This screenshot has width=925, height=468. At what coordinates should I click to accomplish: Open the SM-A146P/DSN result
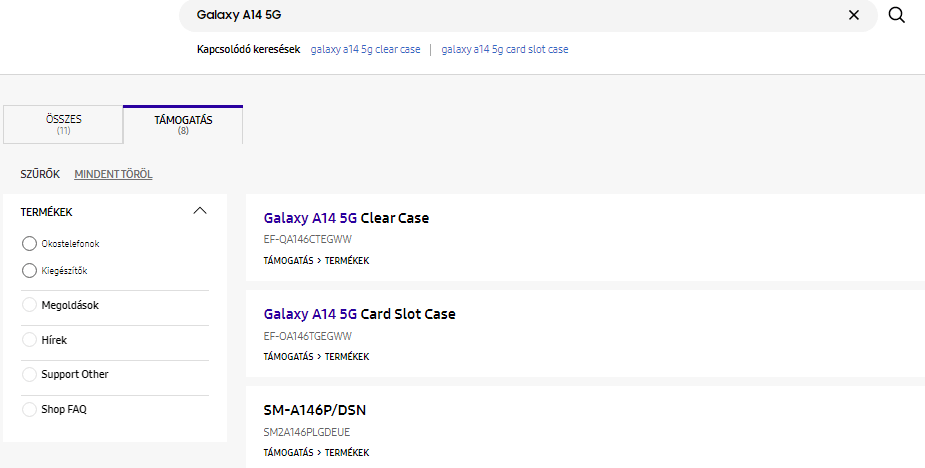point(316,410)
